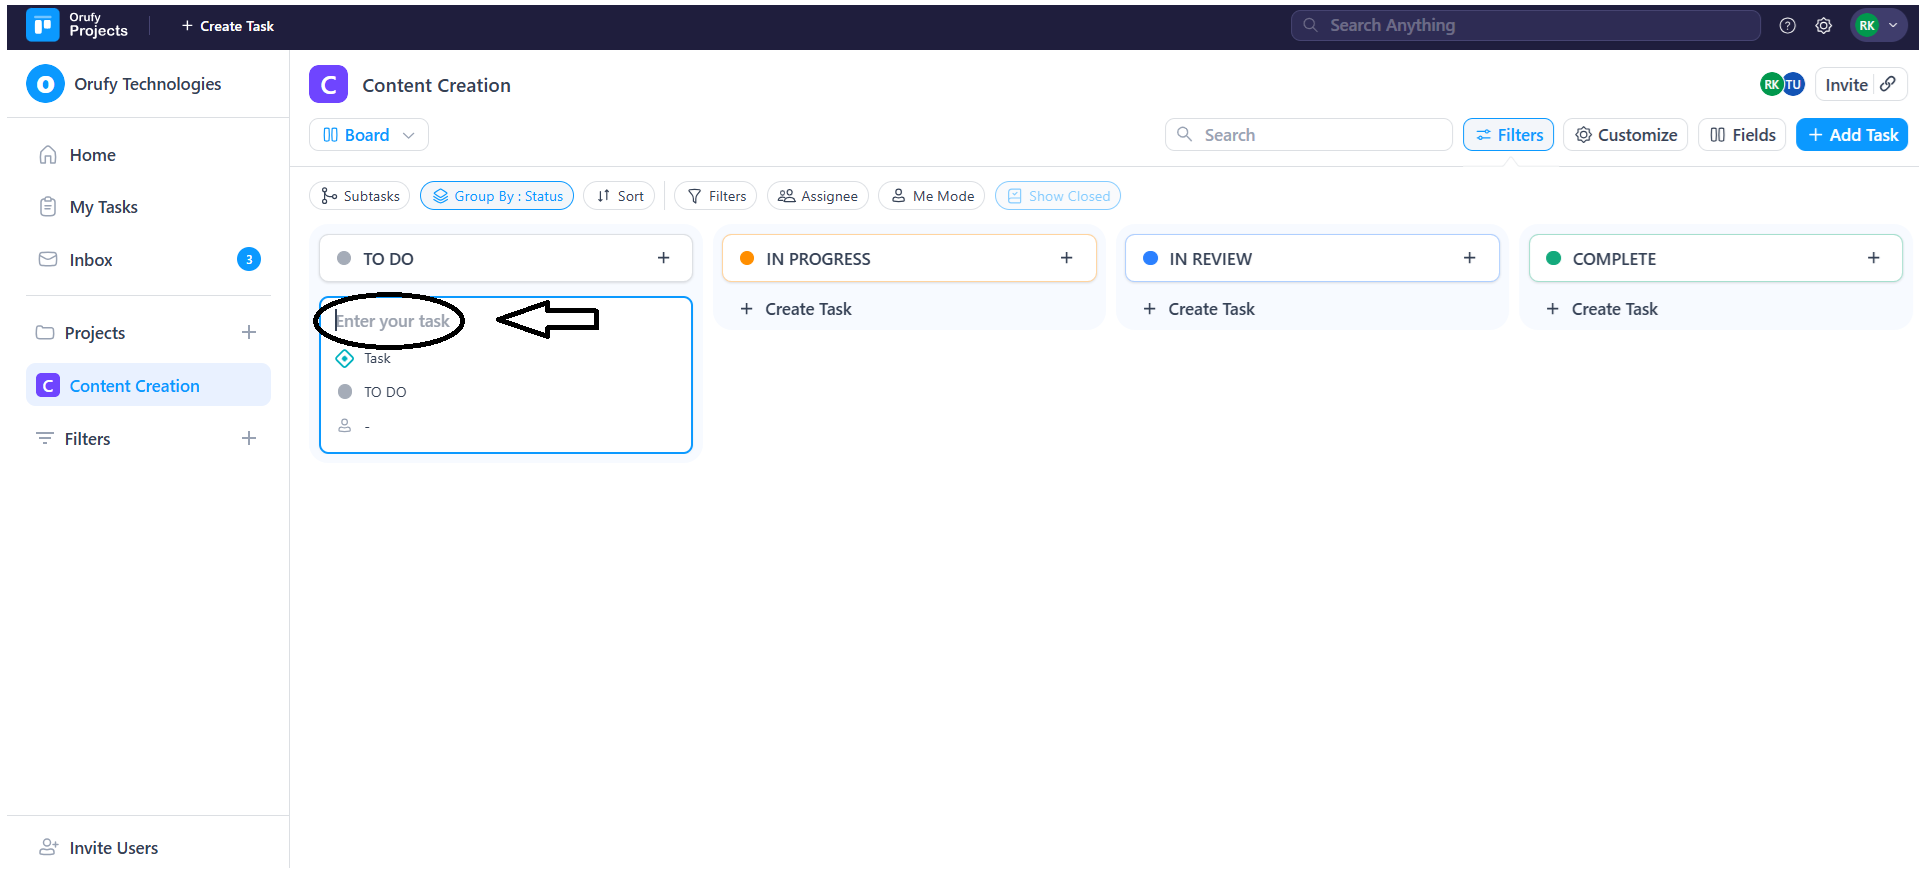Click the help question mark icon

click(1787, 26)
